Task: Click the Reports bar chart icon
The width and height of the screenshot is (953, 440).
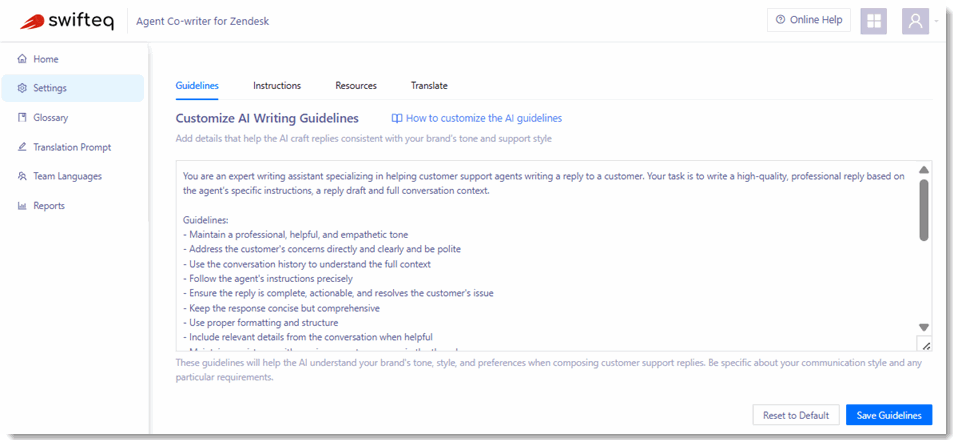Action: coord(22,205)
